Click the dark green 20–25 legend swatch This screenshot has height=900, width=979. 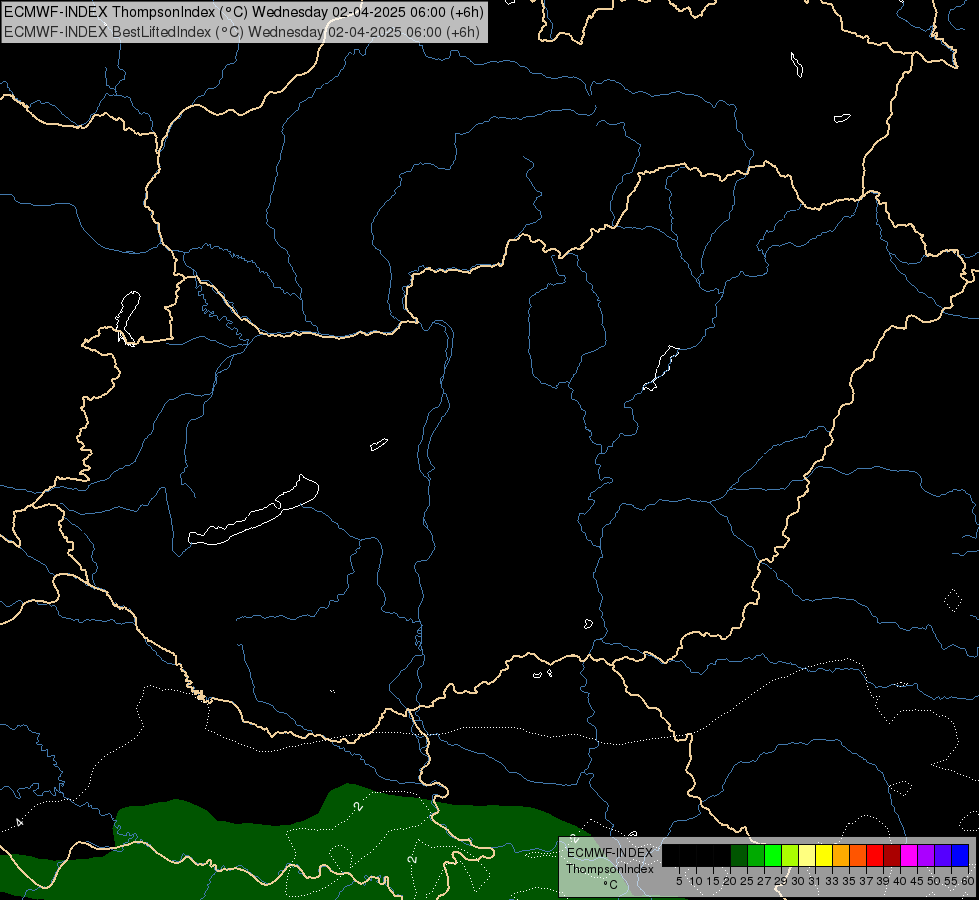pyautogui.click(x=739, y=855)
